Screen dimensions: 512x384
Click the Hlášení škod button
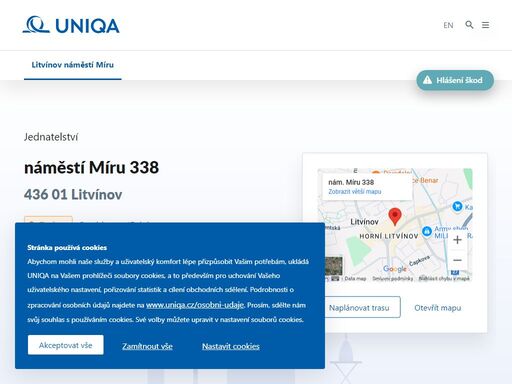(x=455, y=80)
